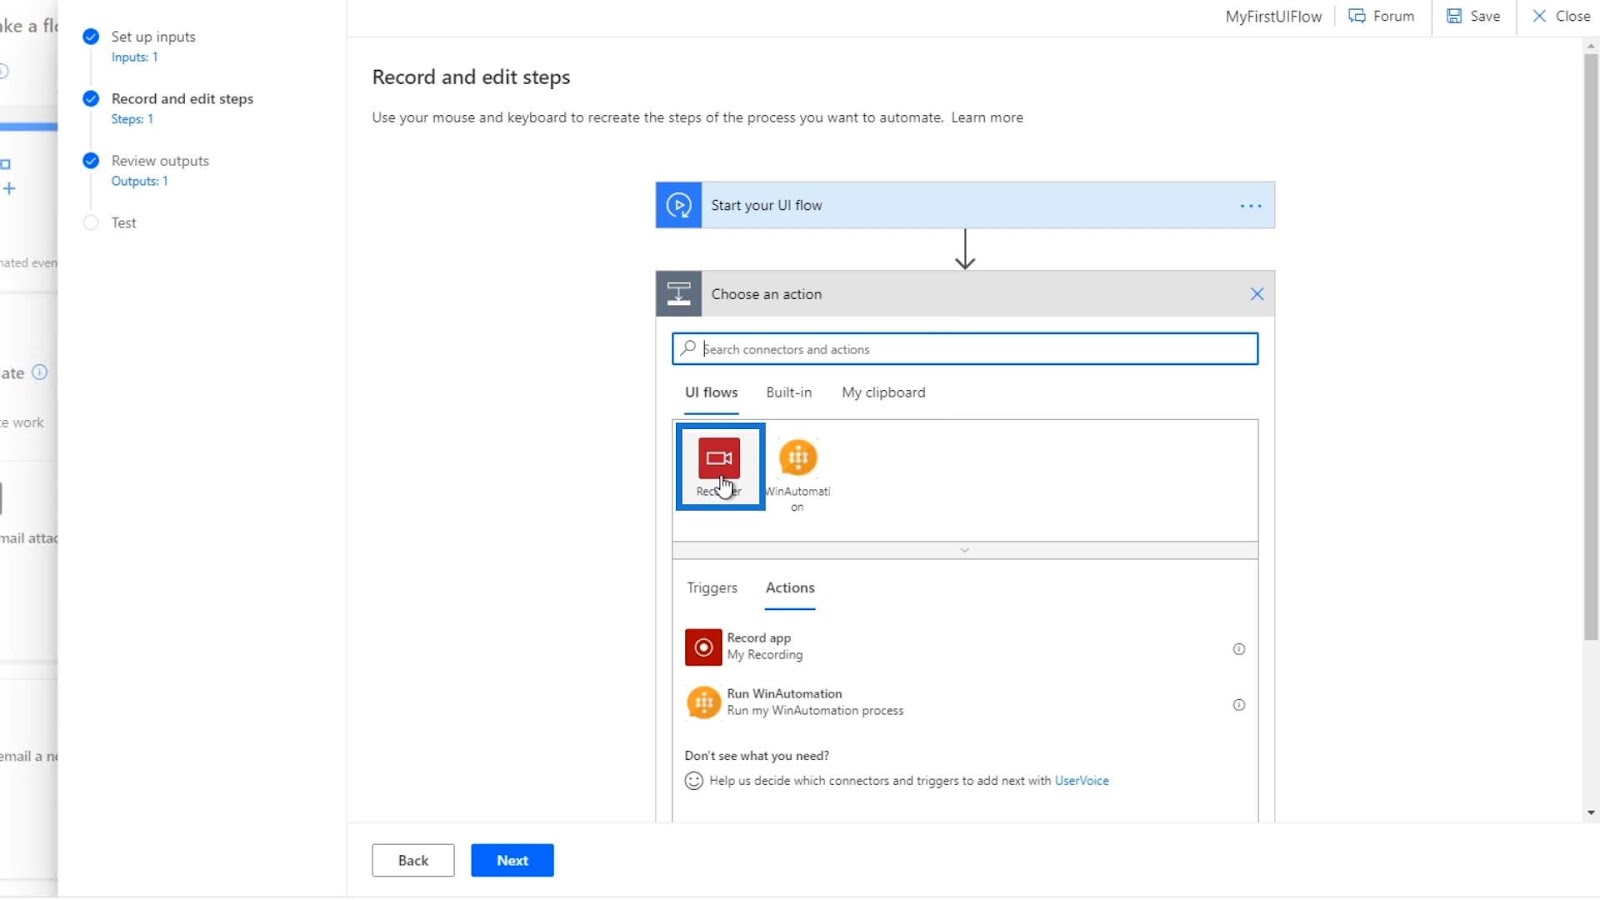The width and height of the screenshot is (1600, 900).
Task: Open the Start your UI flow ellipsis menu
Action: (x=1251, y=206)
